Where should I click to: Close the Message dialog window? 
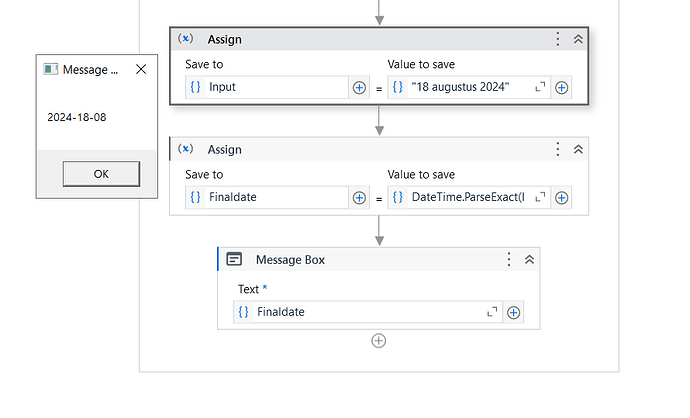click(141, 69)
